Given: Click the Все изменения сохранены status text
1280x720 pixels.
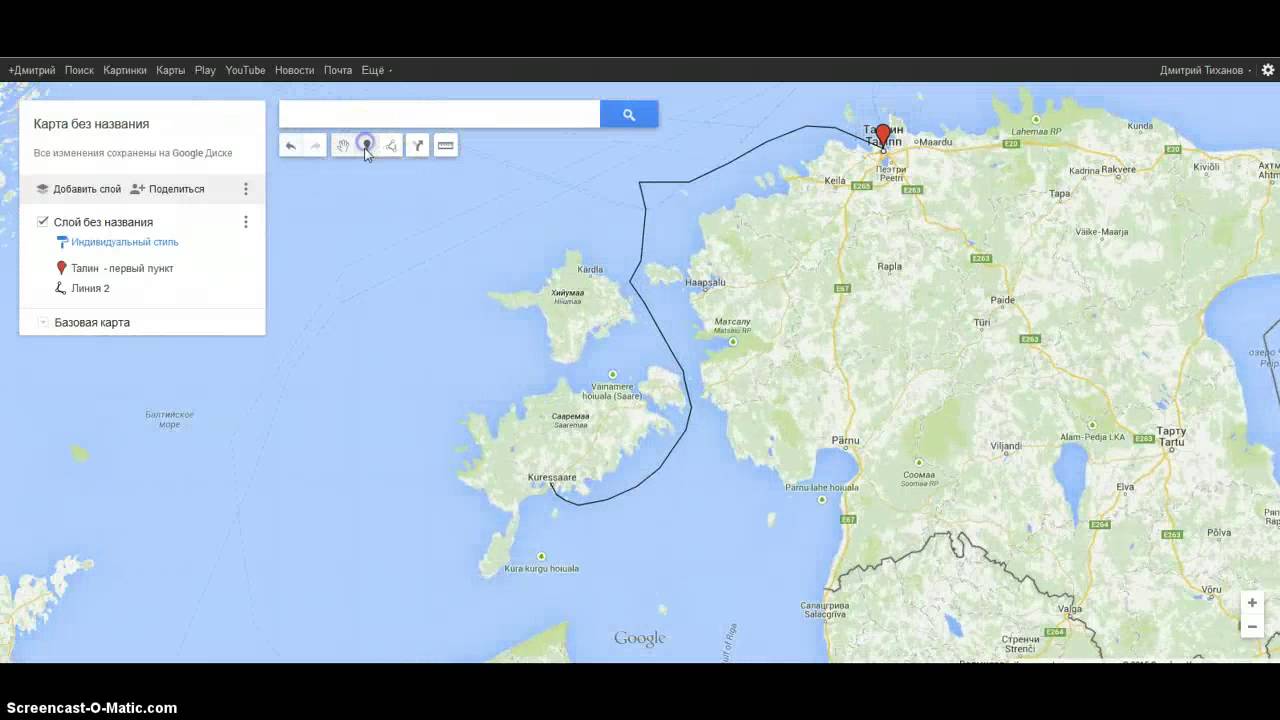Looking at the screenshot, I should point(133,153).
